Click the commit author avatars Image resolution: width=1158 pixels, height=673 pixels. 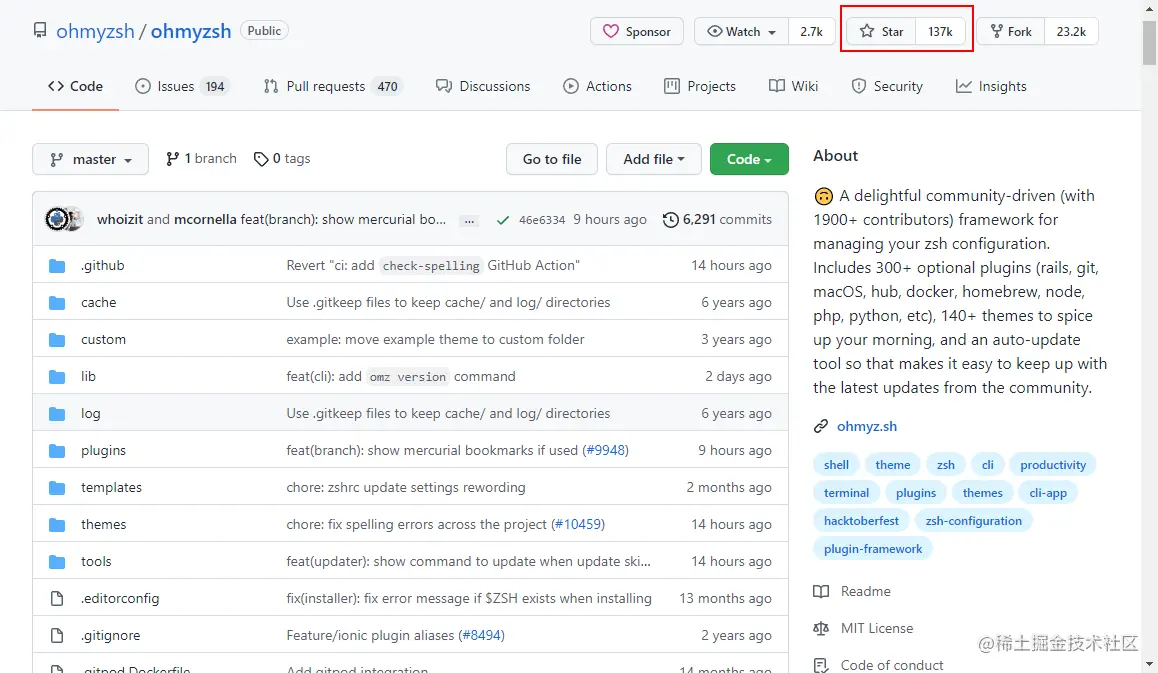64,219
